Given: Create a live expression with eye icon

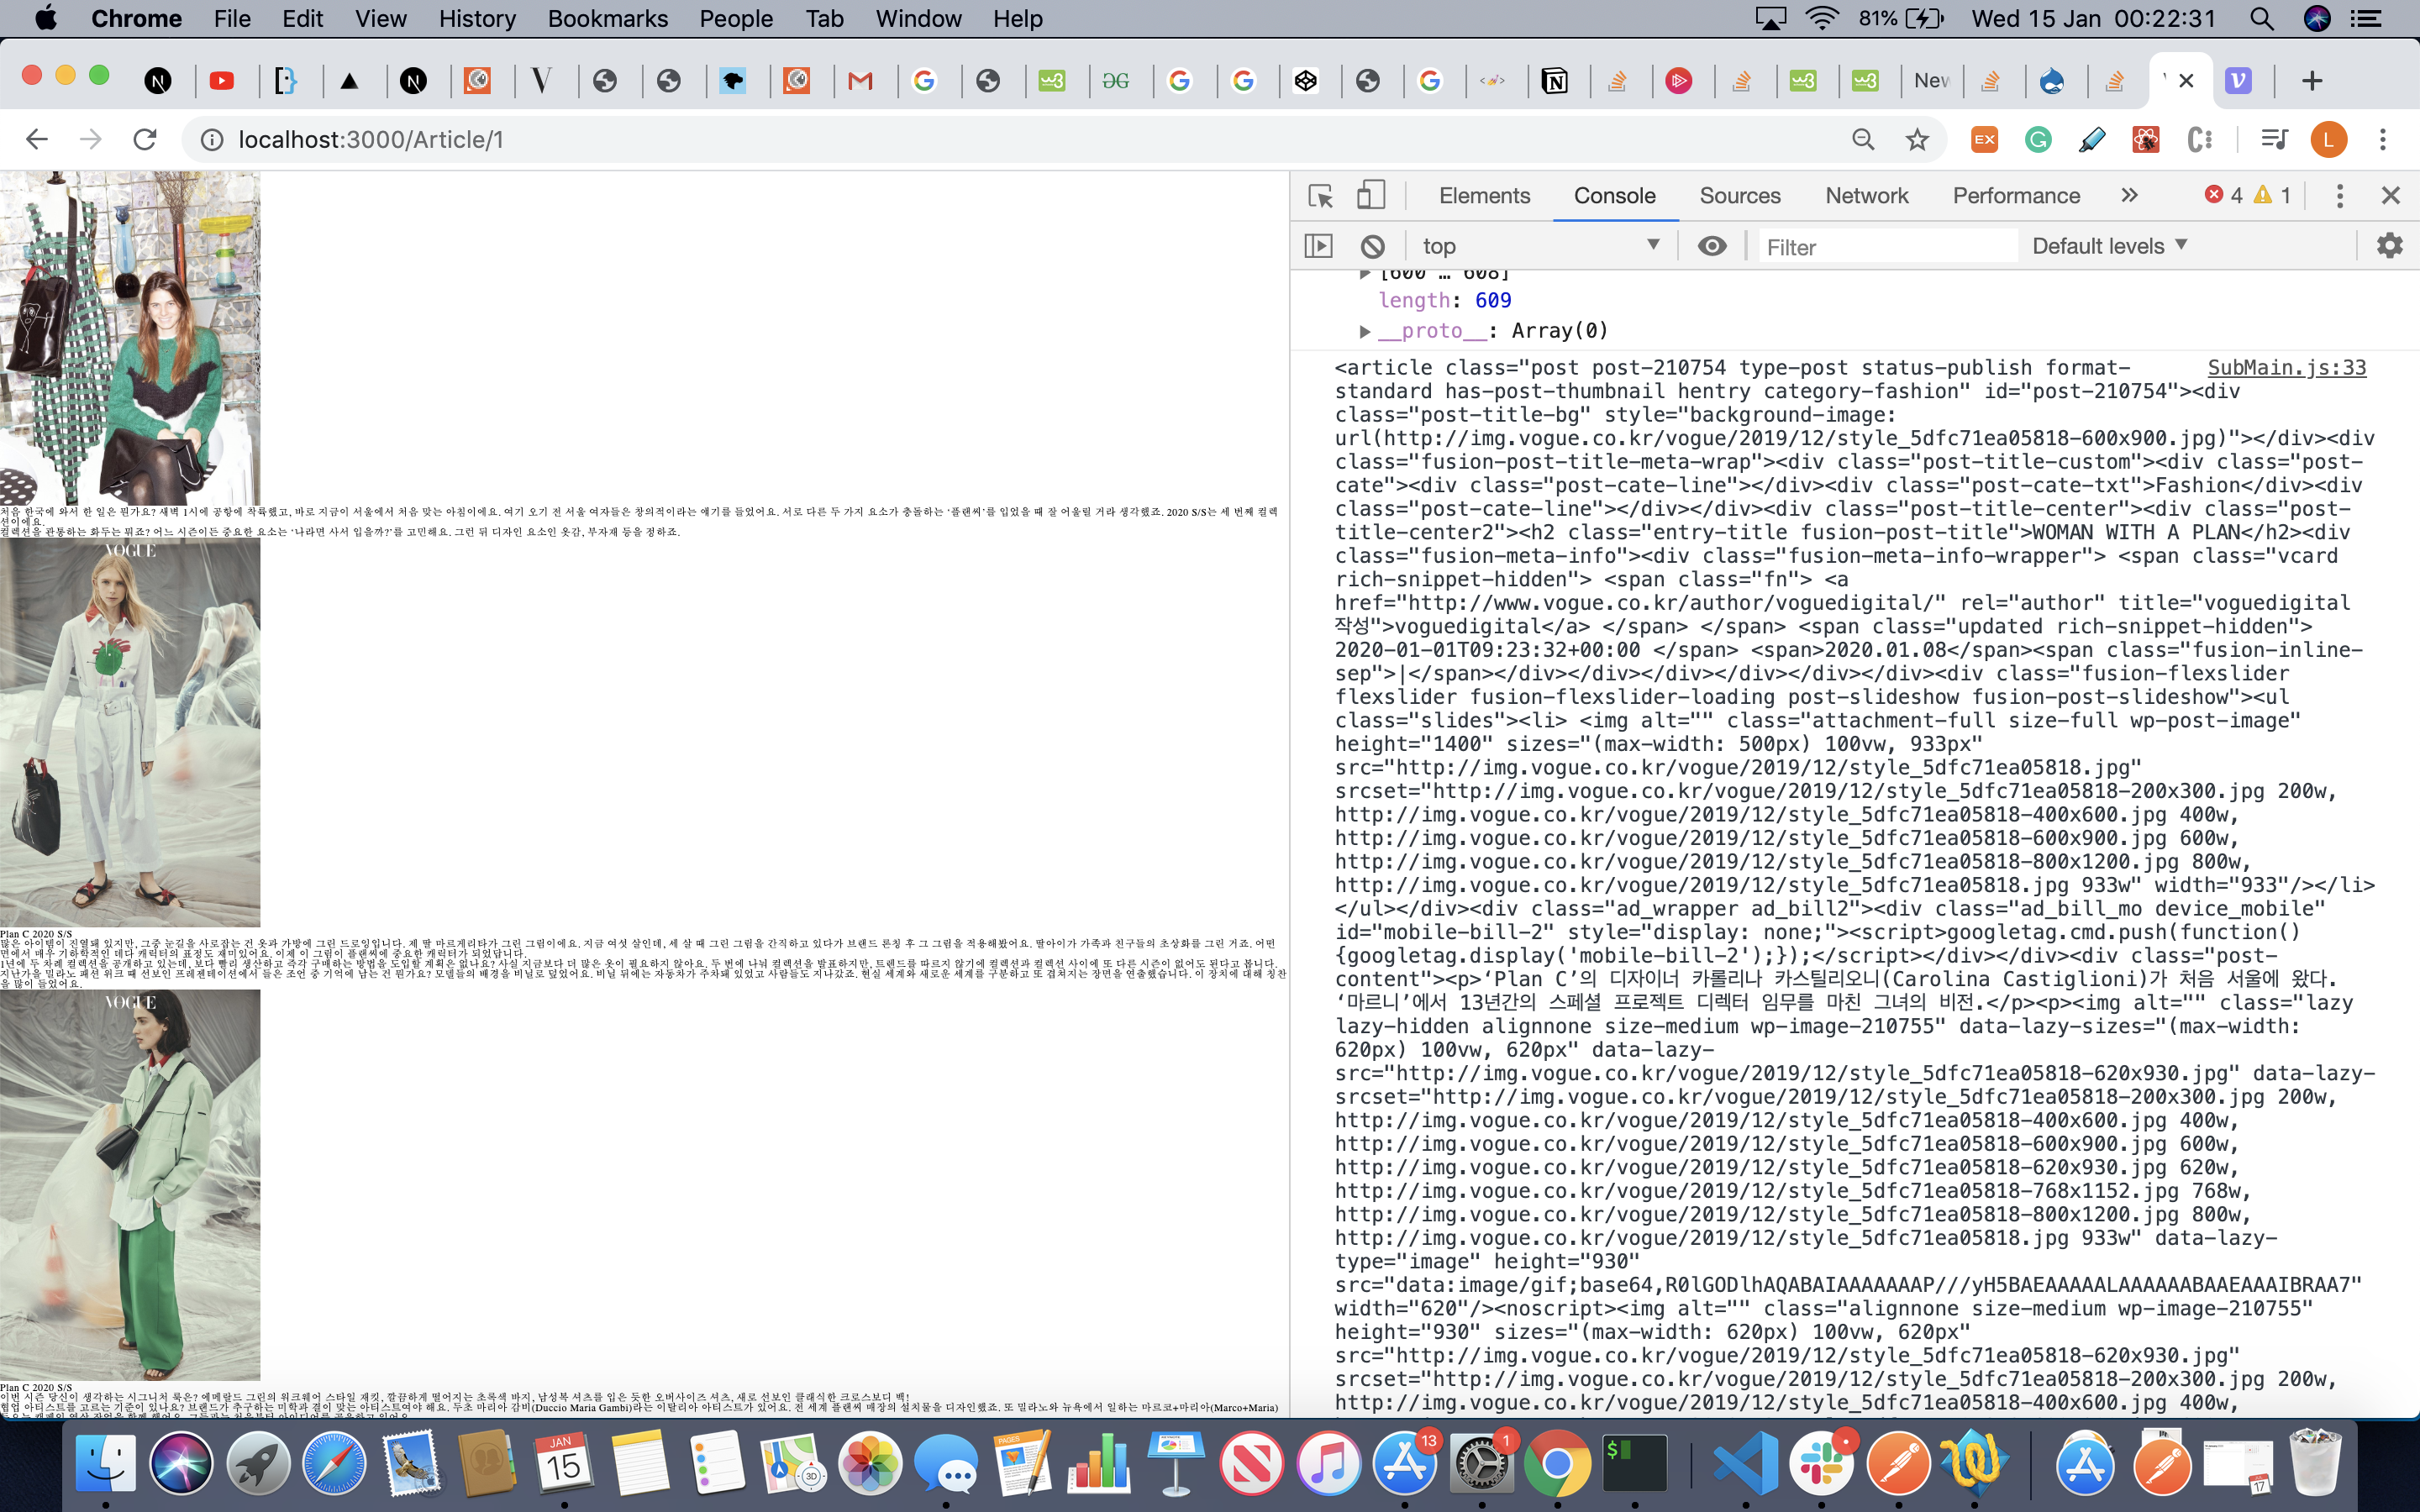Looking at the screenshot, I should coord(1712,246).
